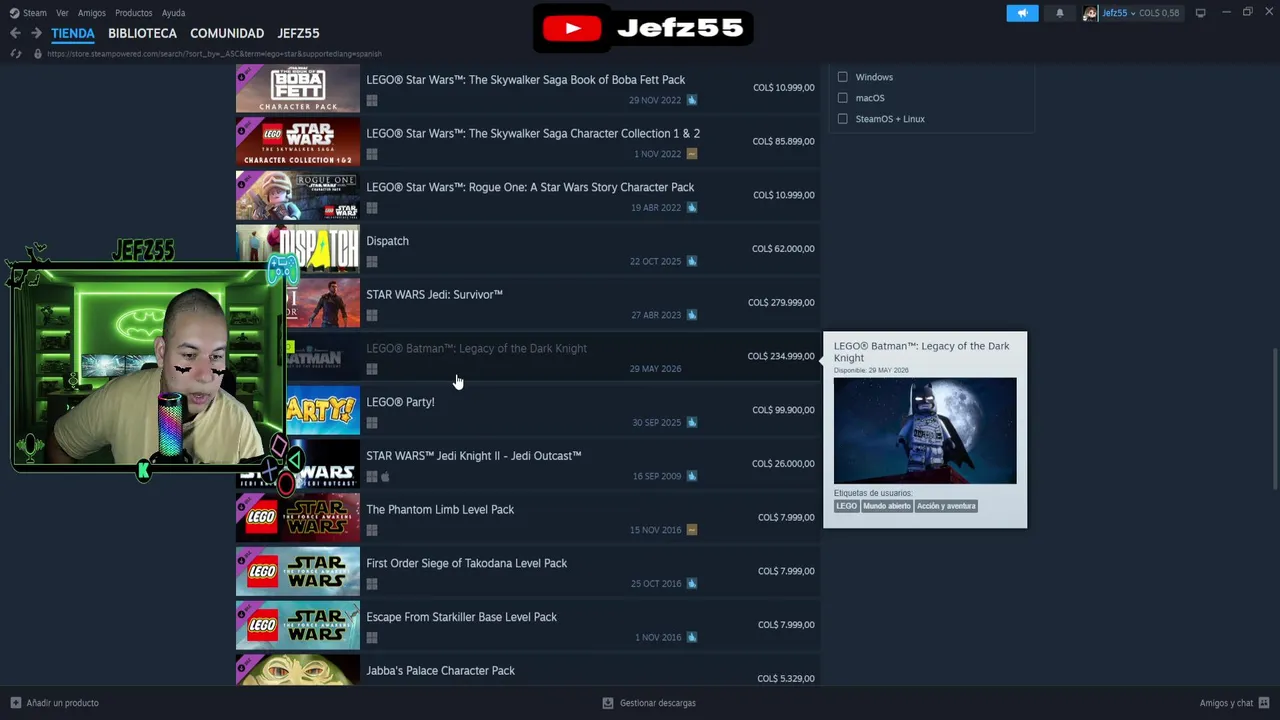The height and width of the screenshot is (720, 1280).
Task: Click the downloads manager icon
Action: [x=607, y=703]
